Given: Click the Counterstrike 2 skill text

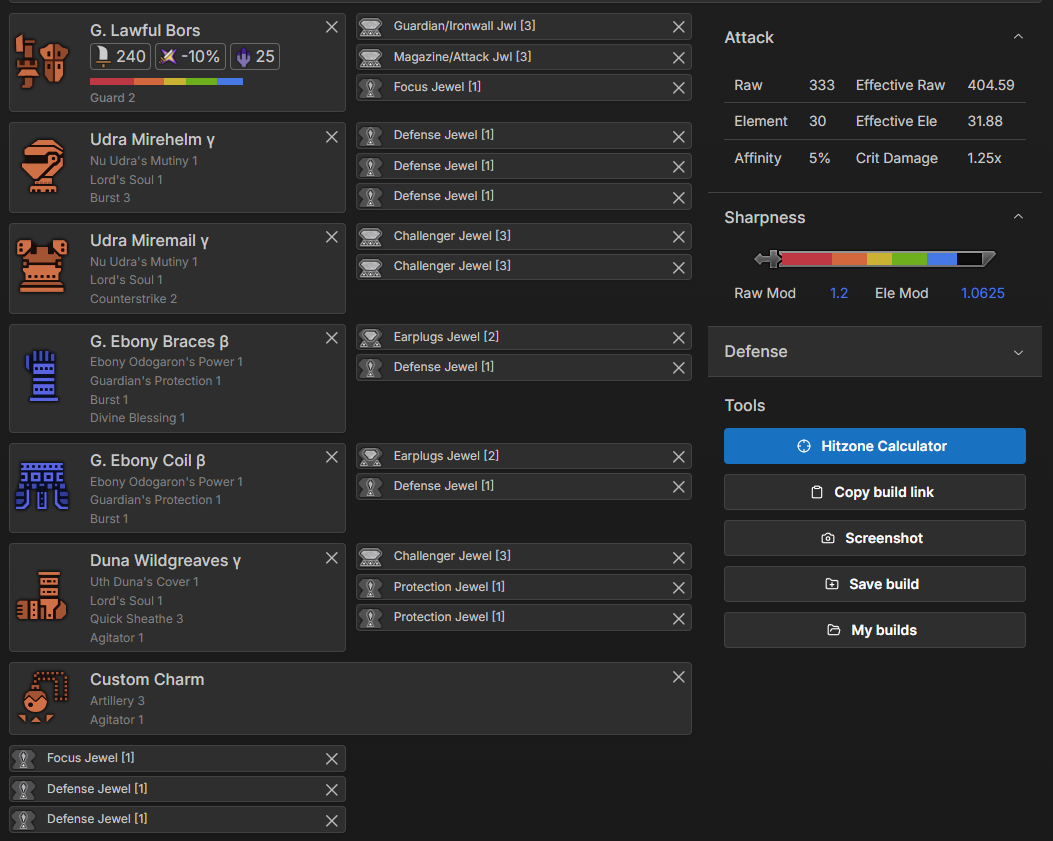Looking at the screenshot, I should point(134,298).
